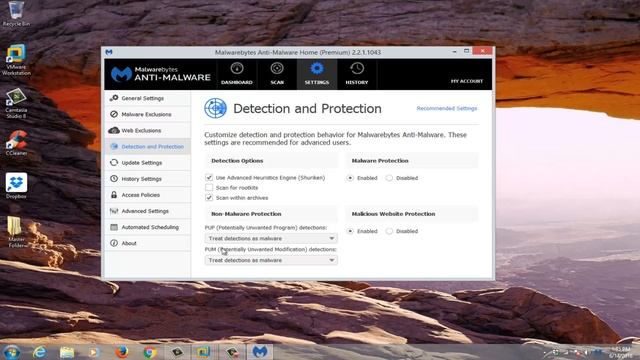Click Malwarebytes taskbar icon
The width and height of the screenshot is (640, 360).
(x=260, y=351)
